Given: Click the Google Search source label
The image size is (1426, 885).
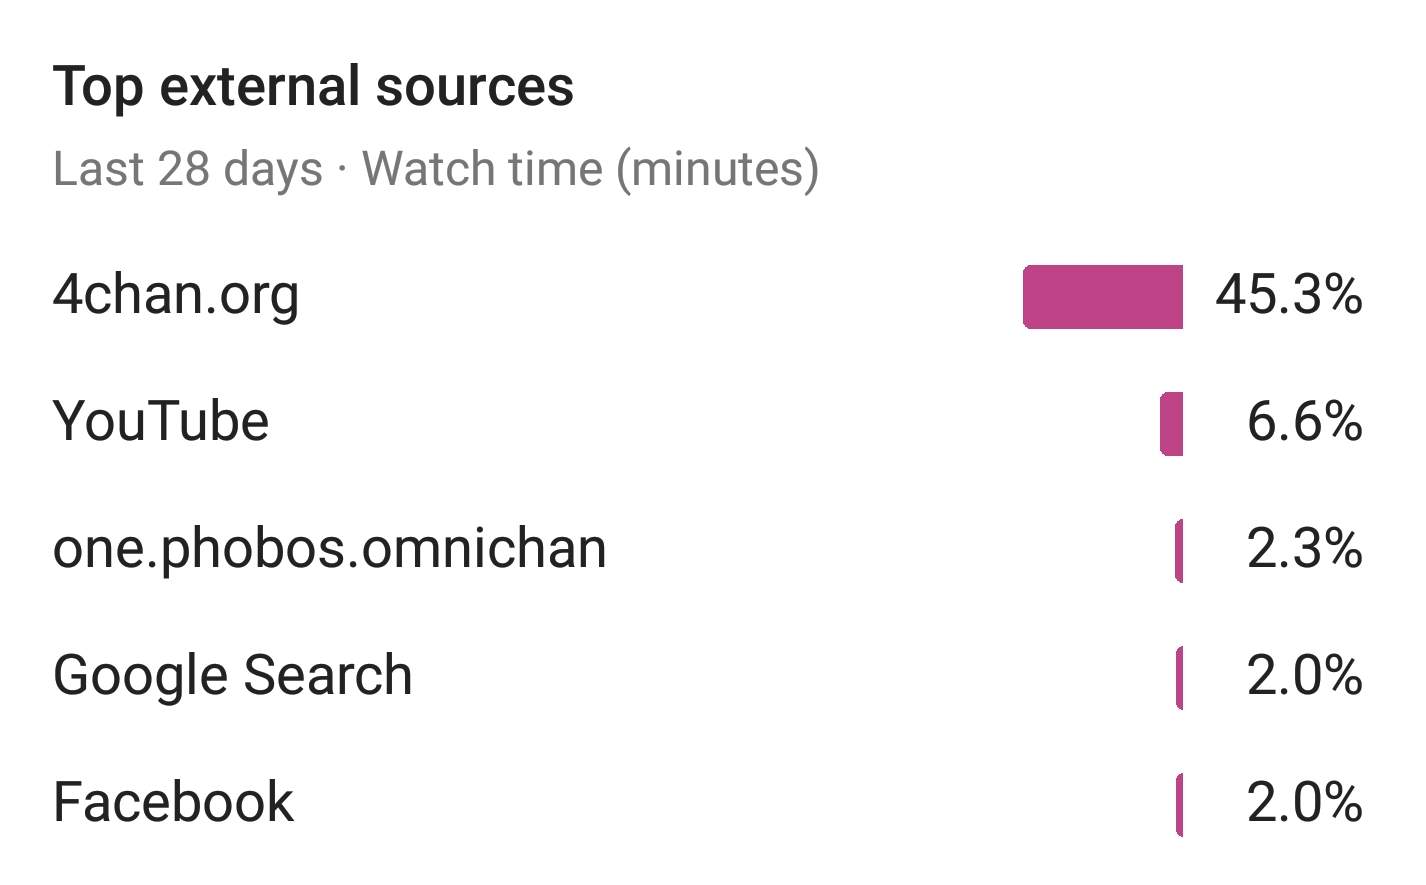Looking at the screenshot, I should (x=232, y=675).
